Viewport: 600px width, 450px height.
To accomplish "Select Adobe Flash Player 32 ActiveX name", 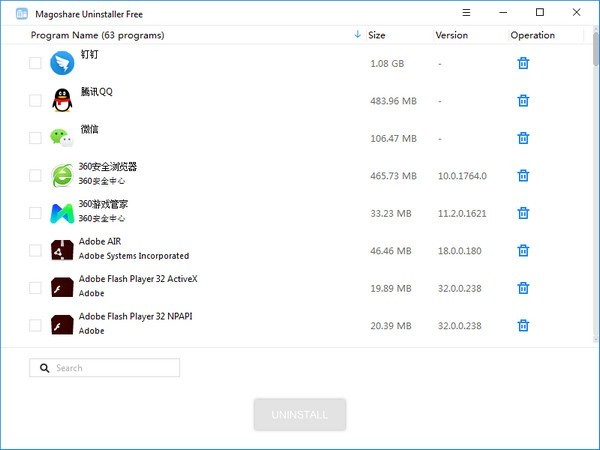I will 138,279.
